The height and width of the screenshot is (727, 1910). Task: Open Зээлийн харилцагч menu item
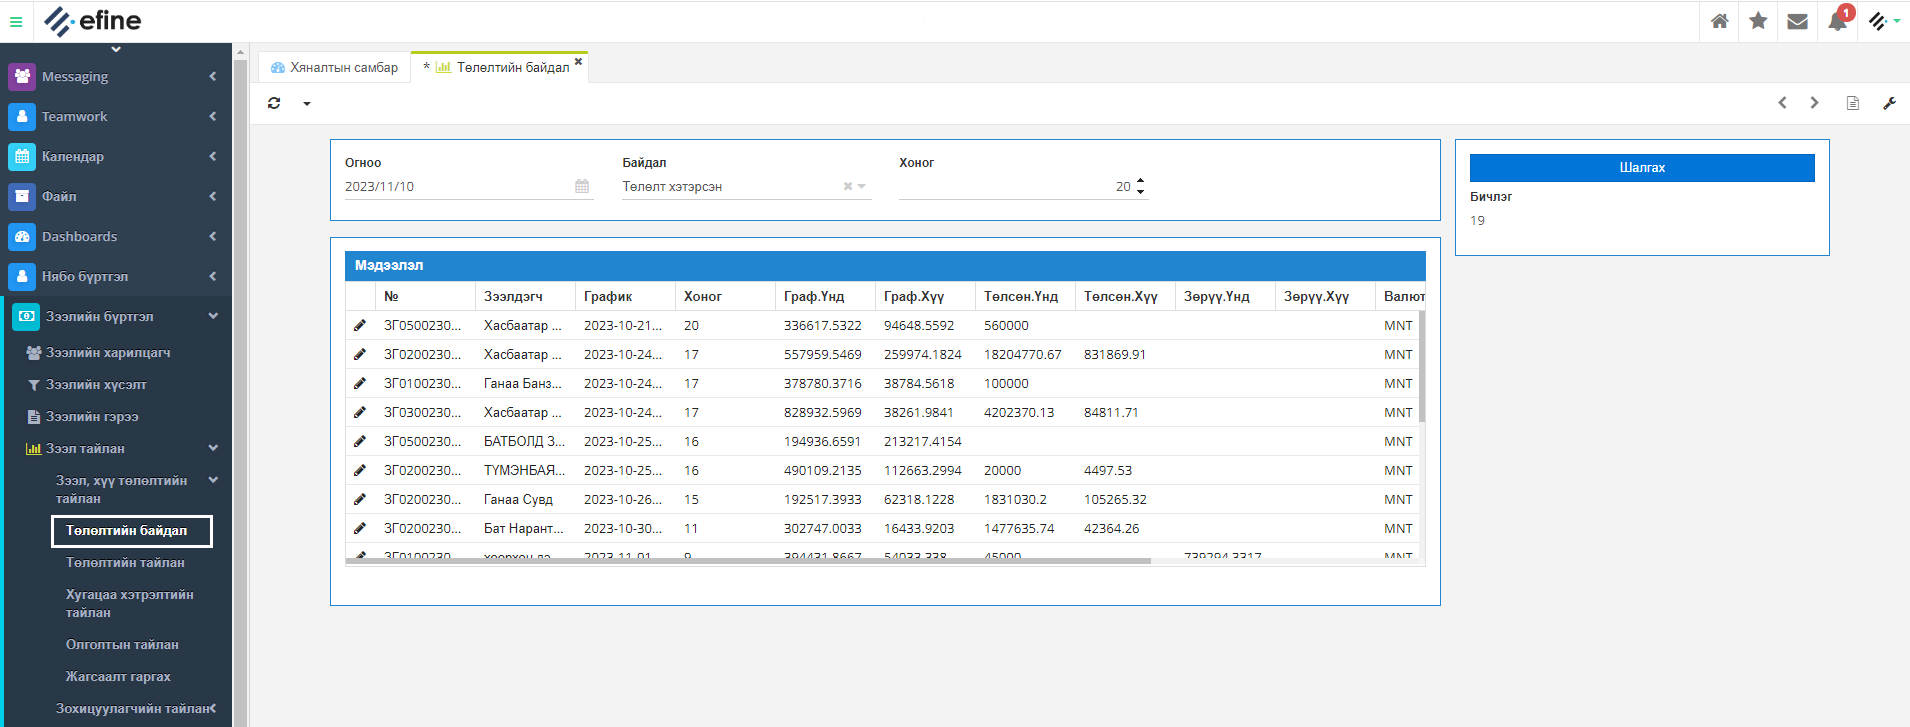108,352
